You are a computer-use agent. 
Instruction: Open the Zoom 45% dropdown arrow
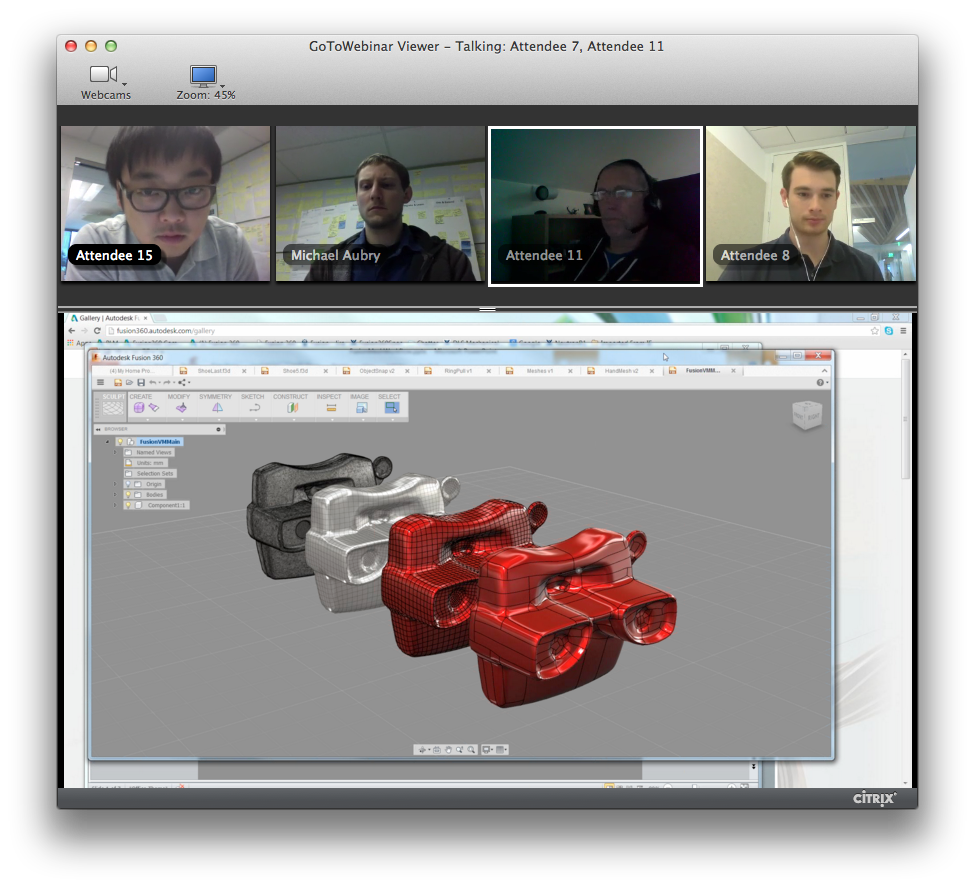[x=223, y=86]
